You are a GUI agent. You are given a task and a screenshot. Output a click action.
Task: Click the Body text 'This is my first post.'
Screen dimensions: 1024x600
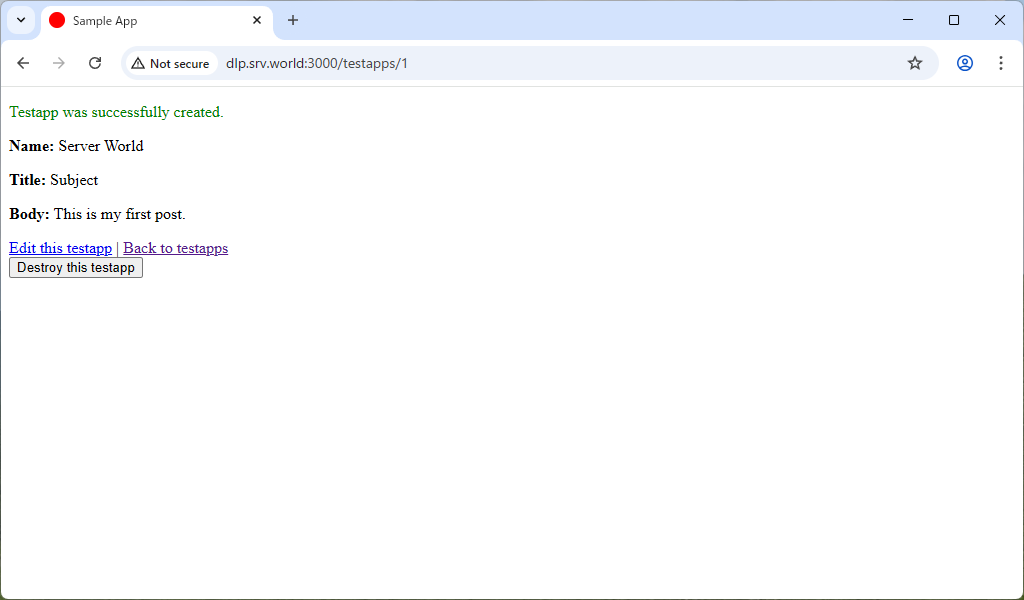pos(119,214)
